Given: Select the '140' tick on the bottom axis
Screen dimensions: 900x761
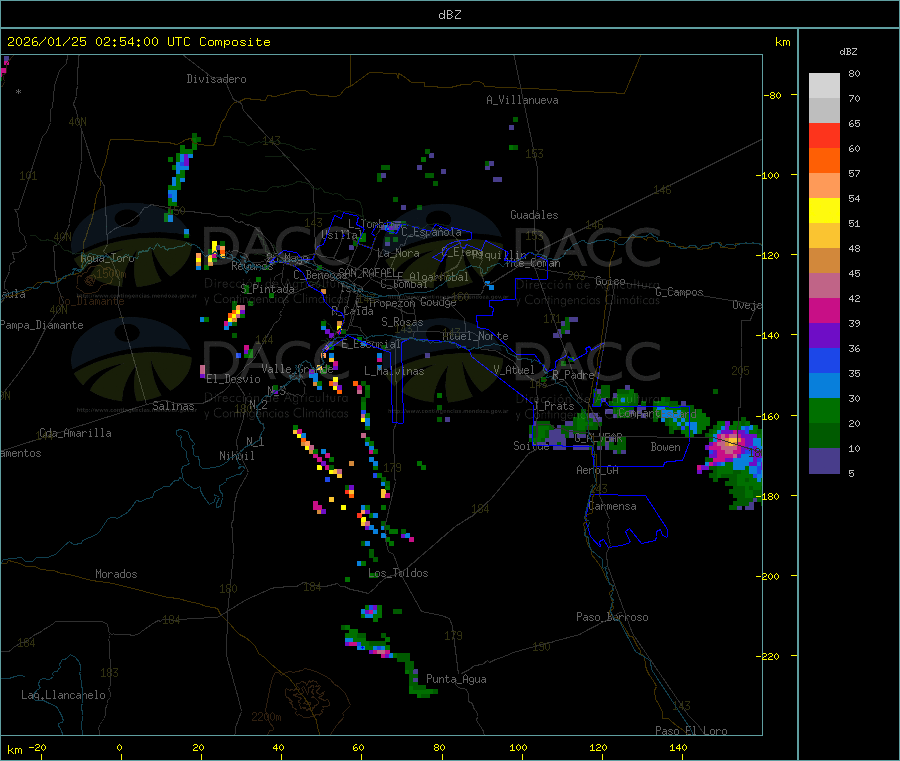Looking at the screenshot, I should [678, 748].
